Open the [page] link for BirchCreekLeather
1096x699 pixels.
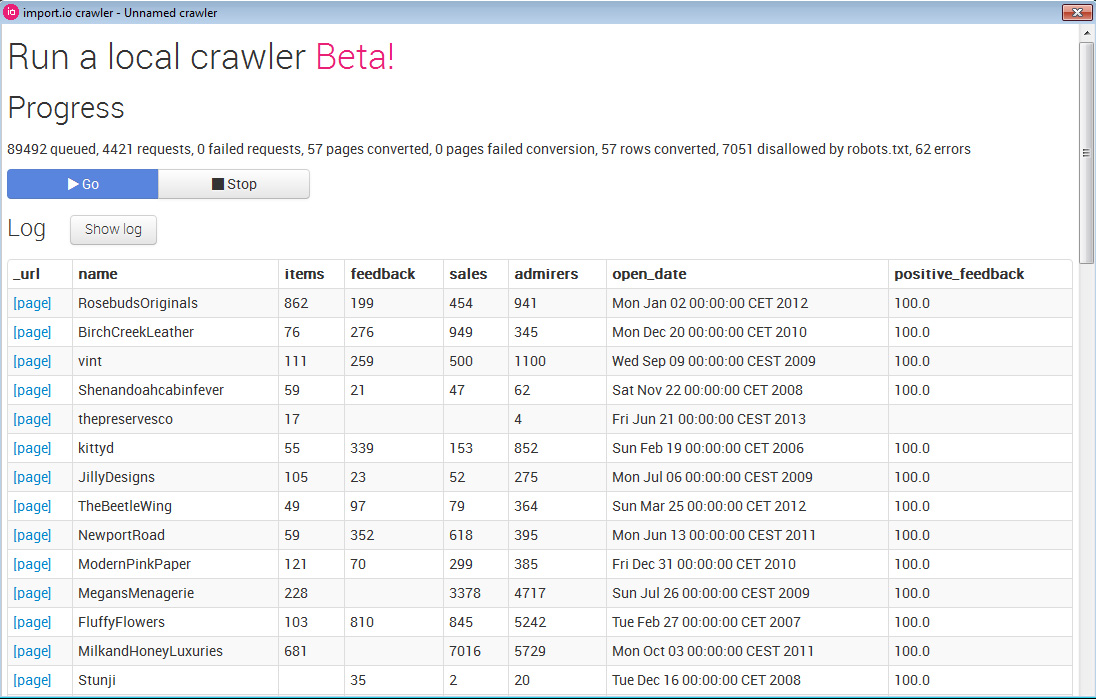(32, 332)
